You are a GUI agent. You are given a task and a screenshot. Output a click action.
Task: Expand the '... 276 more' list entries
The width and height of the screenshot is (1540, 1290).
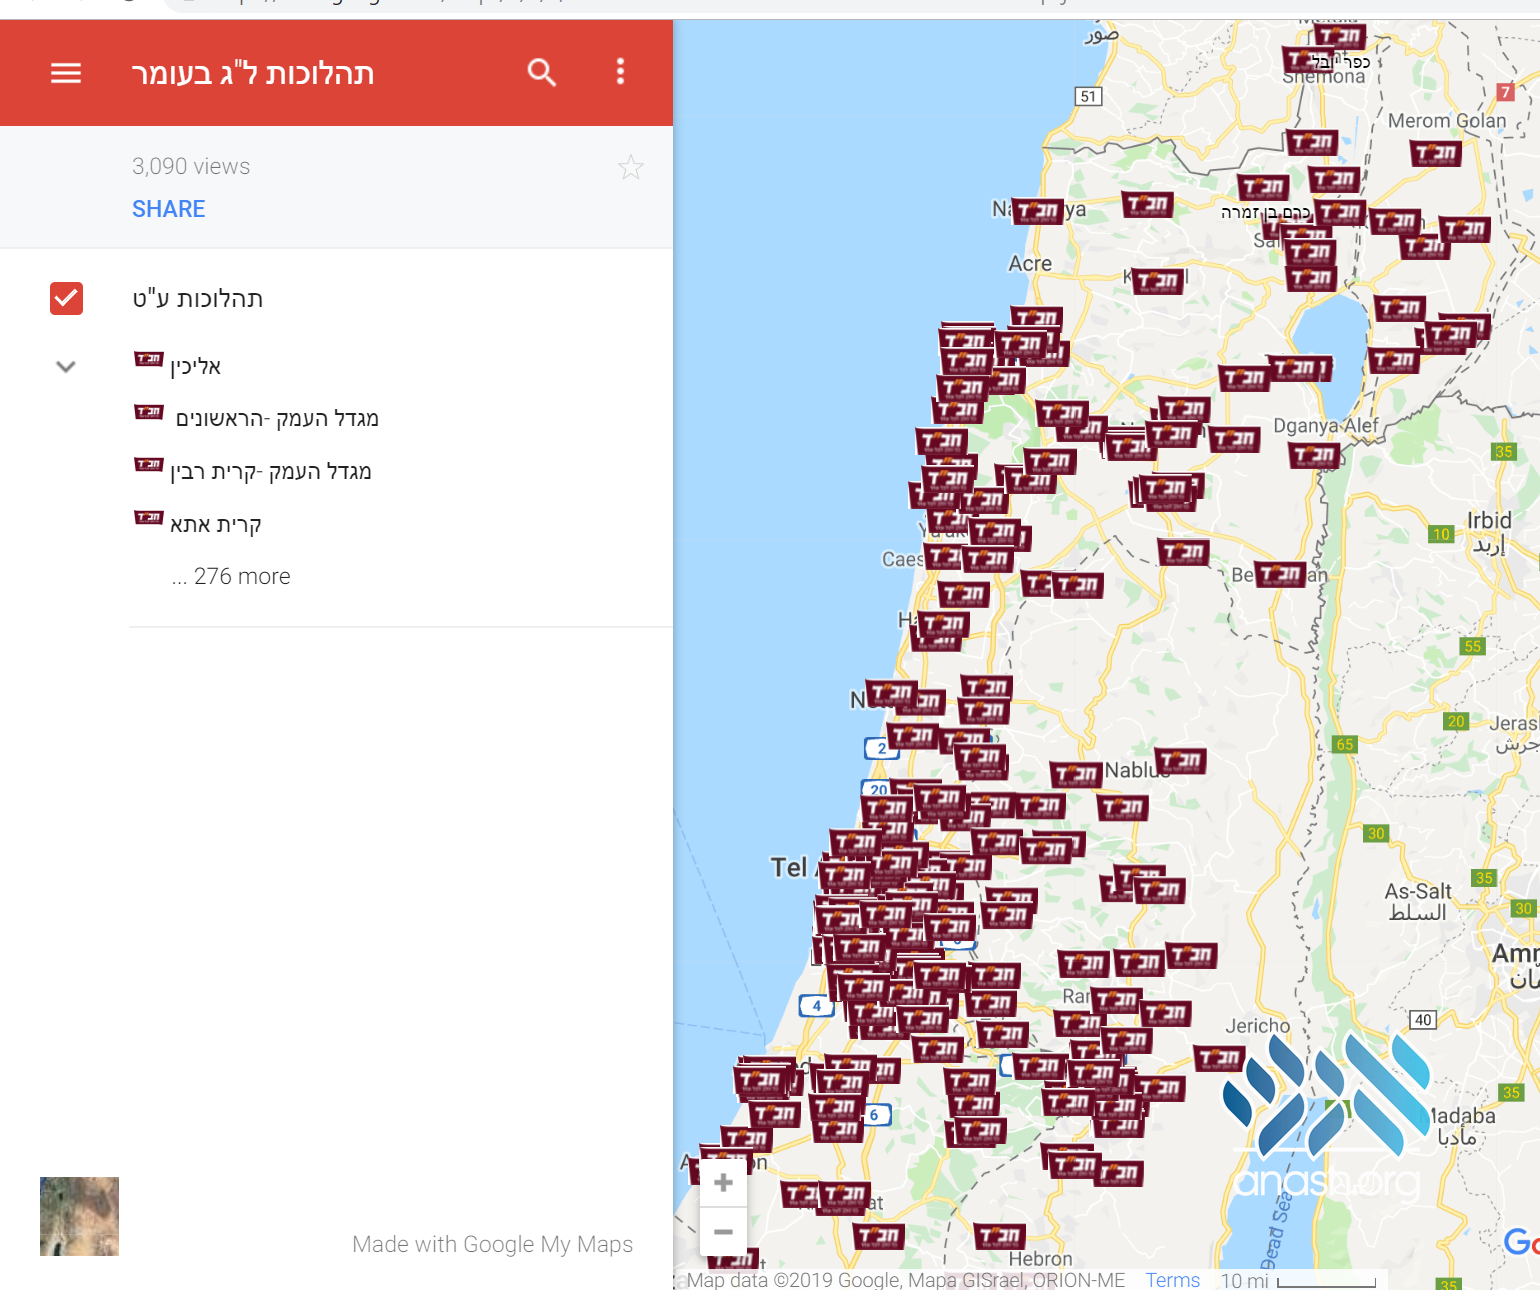[x=231, y=576]
